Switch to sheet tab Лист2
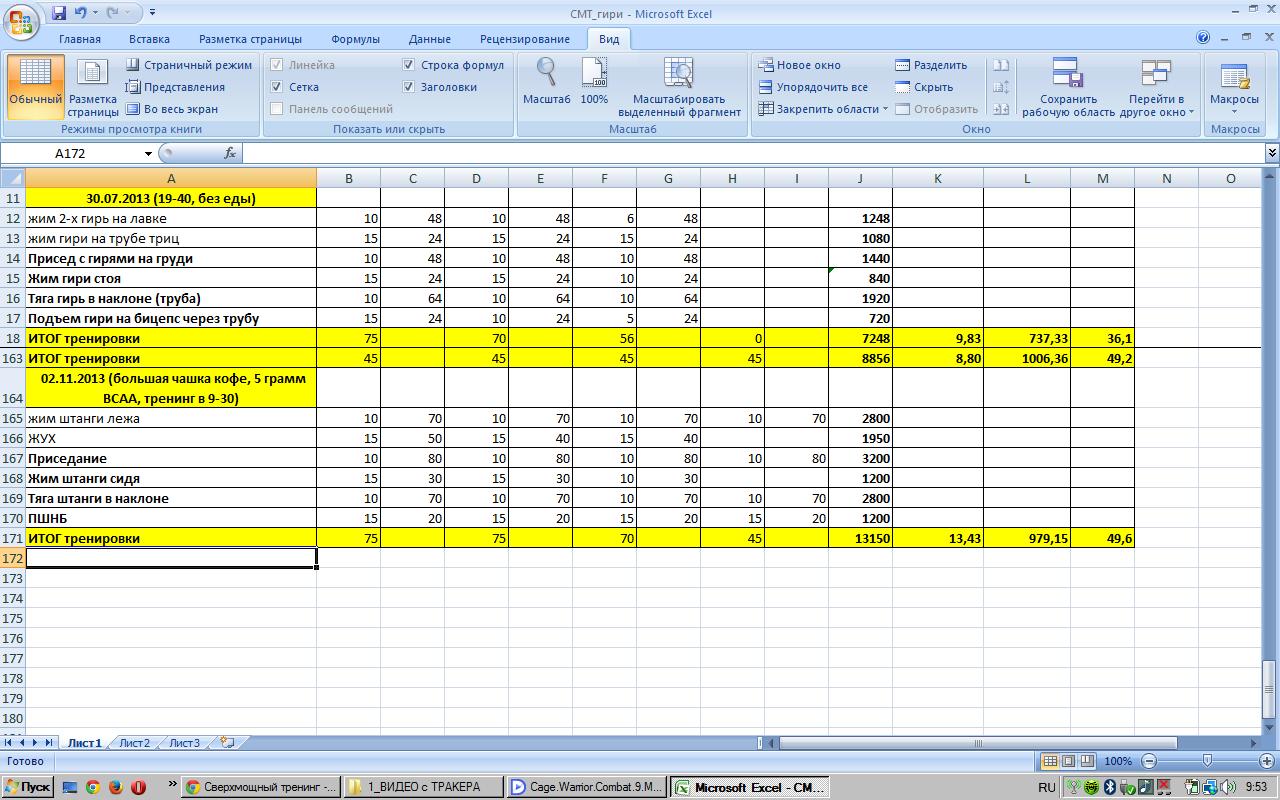The image size is (1280, 800). [x=134, y=743]
